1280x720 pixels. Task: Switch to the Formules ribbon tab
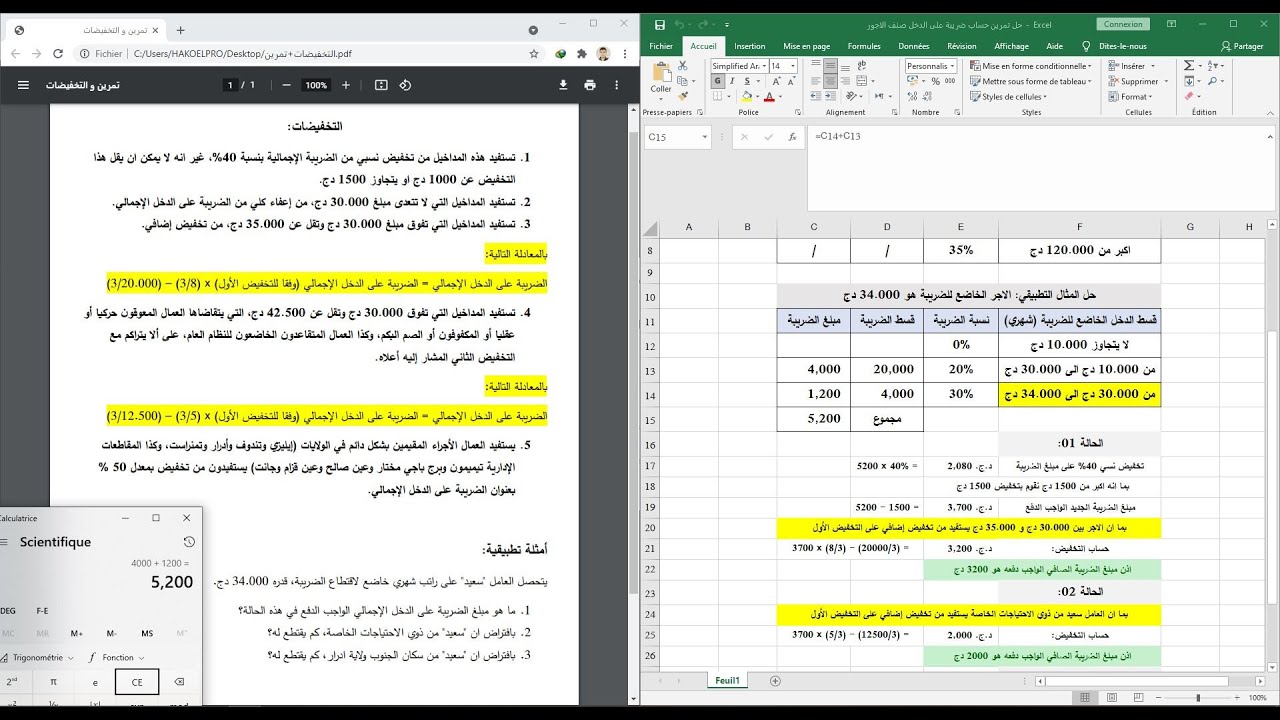click(864, 46)
